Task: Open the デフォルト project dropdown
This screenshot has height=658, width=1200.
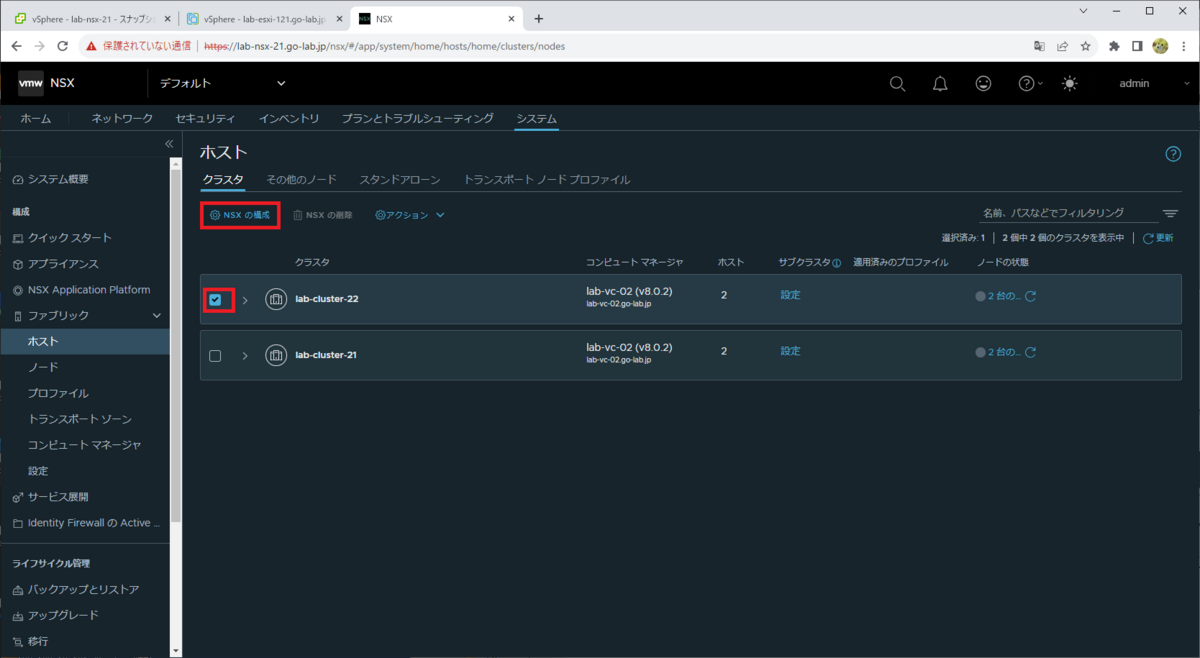Action: (x=222, y=84)
